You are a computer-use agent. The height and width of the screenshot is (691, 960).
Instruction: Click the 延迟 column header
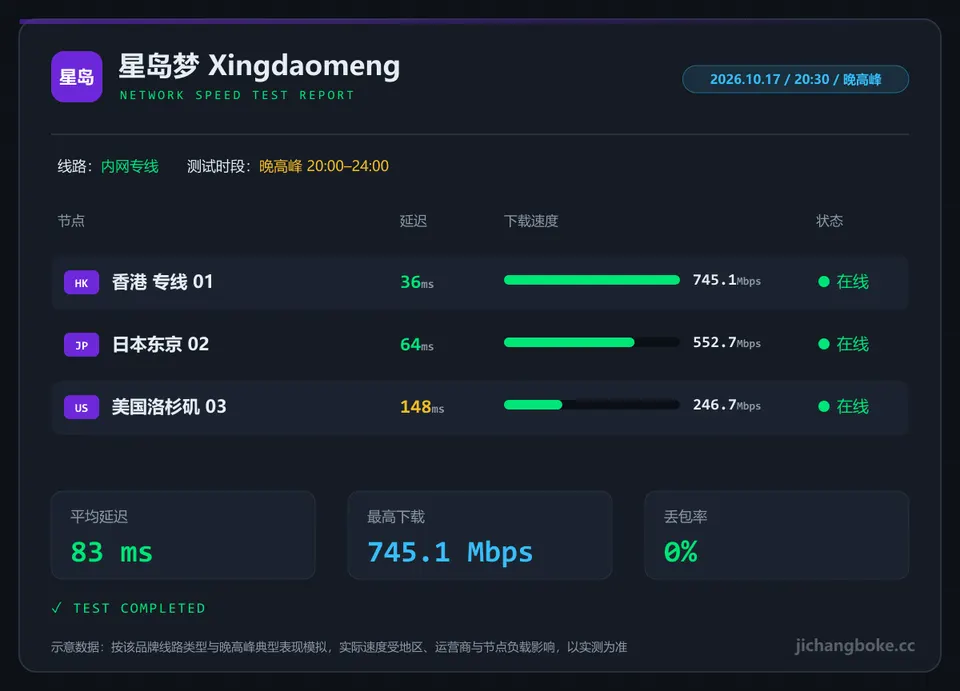(413, 221)
